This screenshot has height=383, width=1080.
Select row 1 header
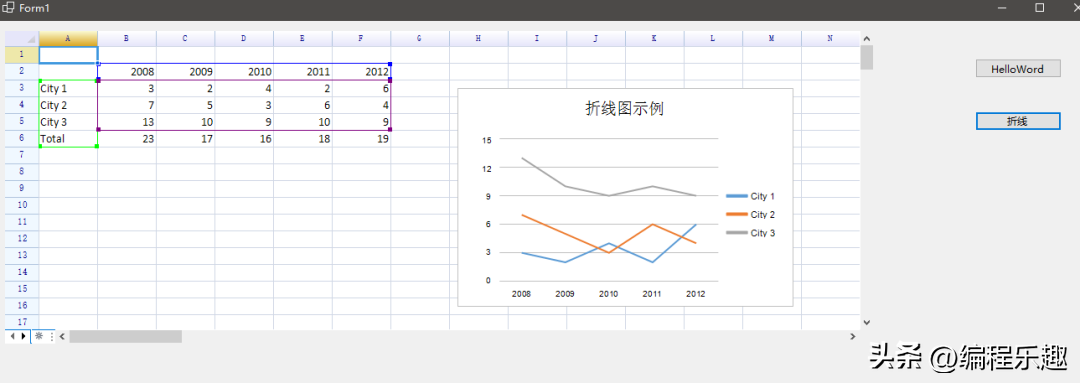pyautogui.click(x=22, y=54)
